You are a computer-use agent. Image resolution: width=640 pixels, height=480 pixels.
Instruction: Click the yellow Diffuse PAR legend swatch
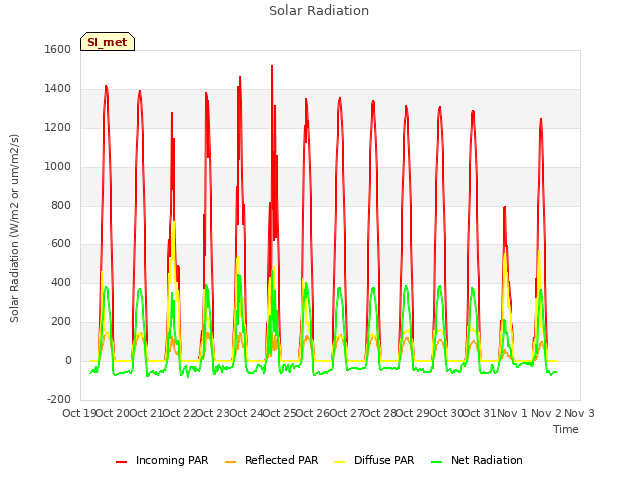coord(340,462)
